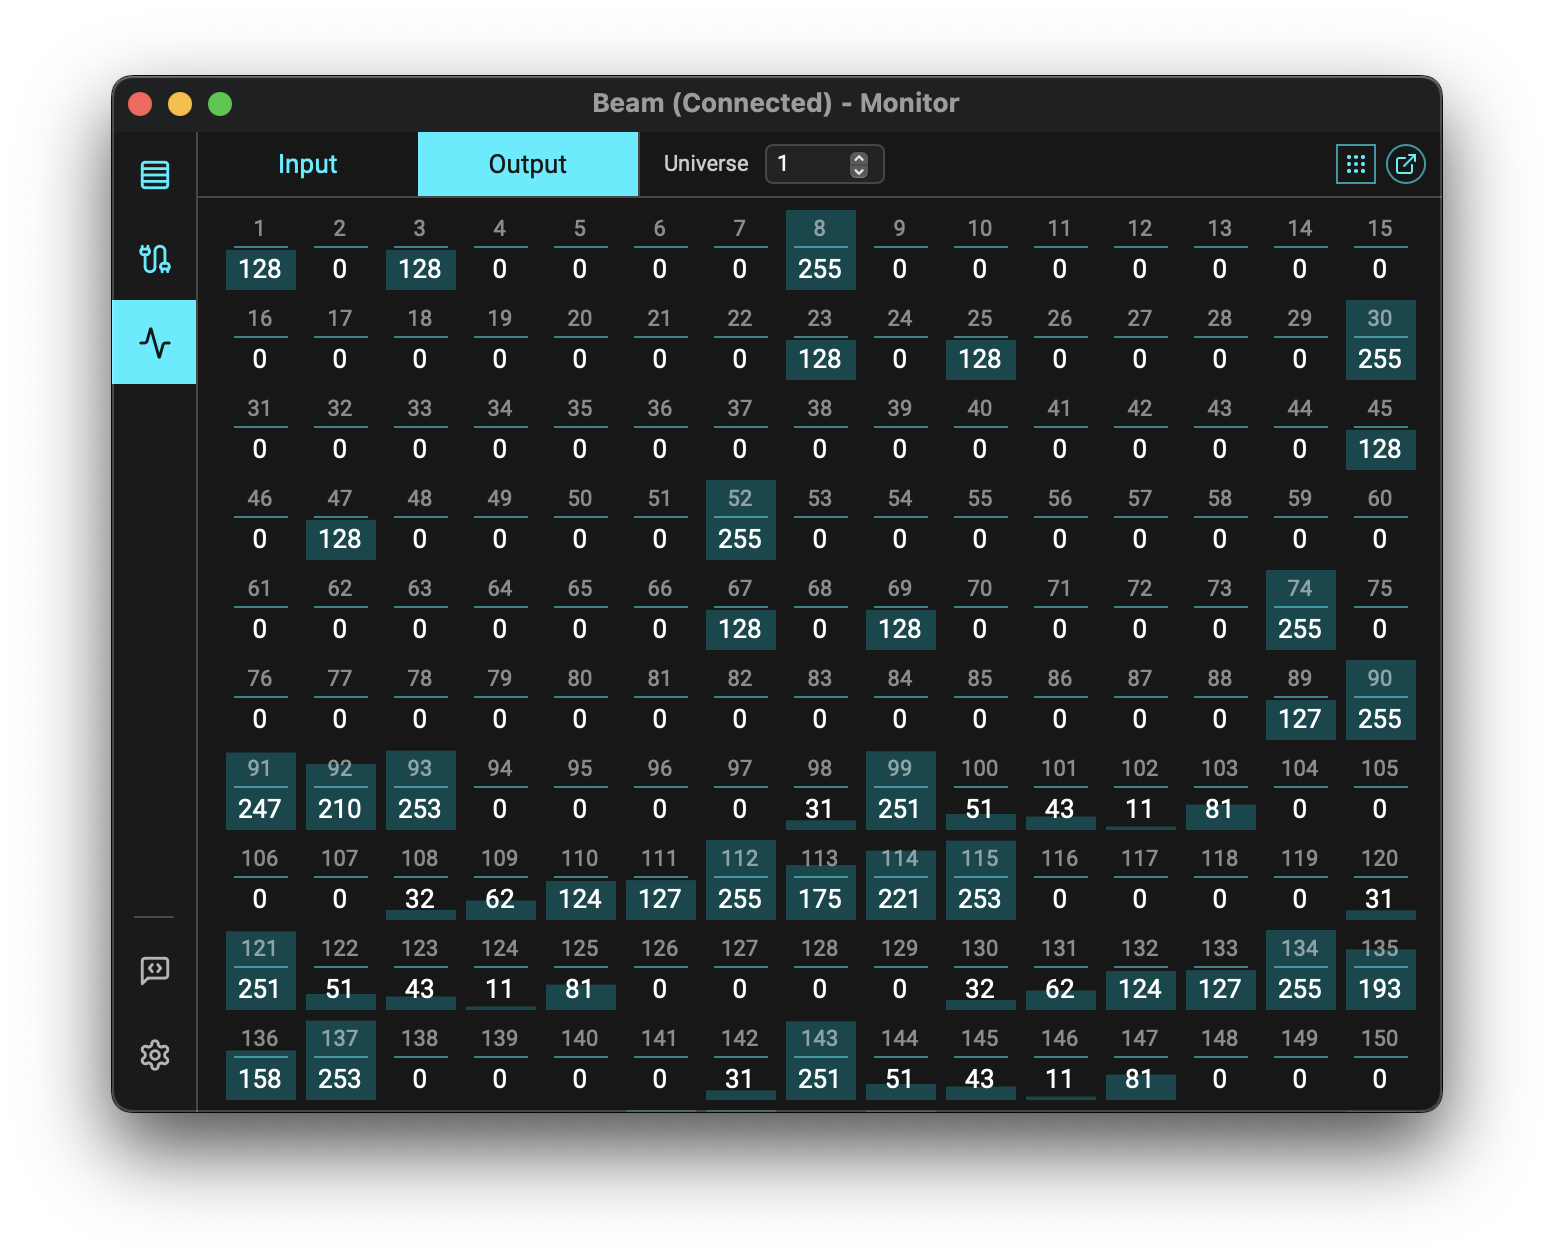Switch to the Input tab
Screen dimensions: 1554x1260
[308, 164]
